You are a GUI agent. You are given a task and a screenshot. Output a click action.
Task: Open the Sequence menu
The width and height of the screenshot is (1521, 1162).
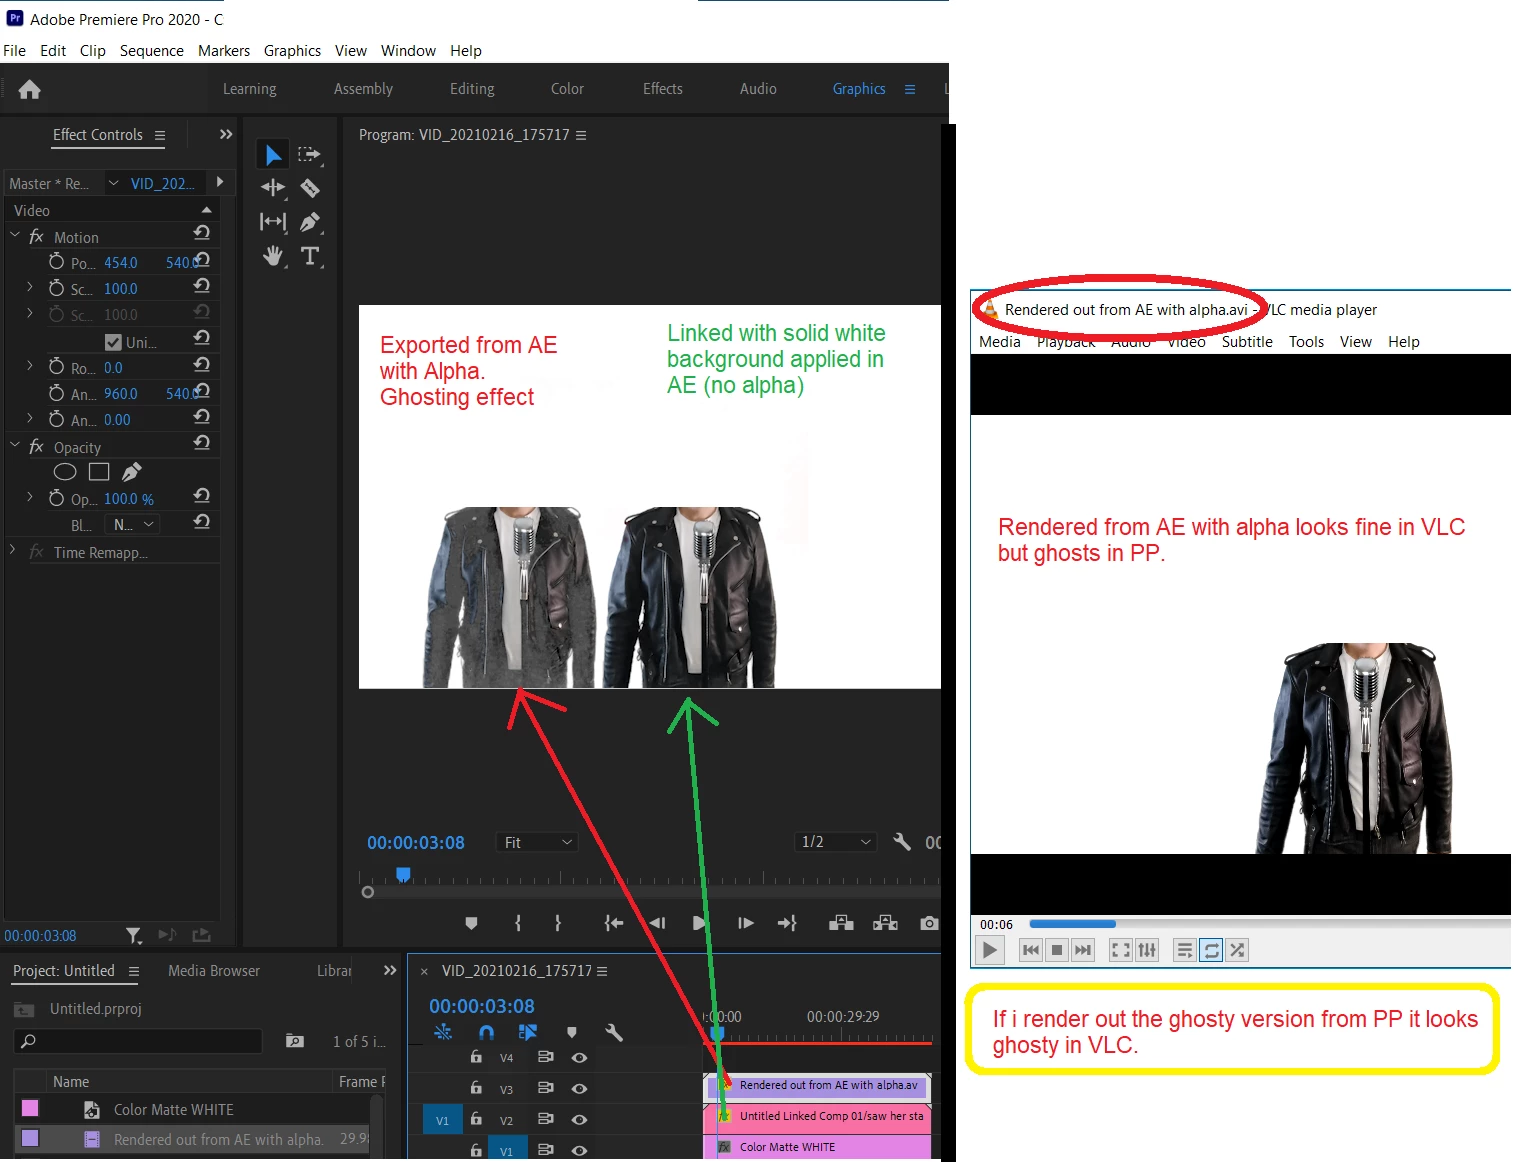point(152,51)
